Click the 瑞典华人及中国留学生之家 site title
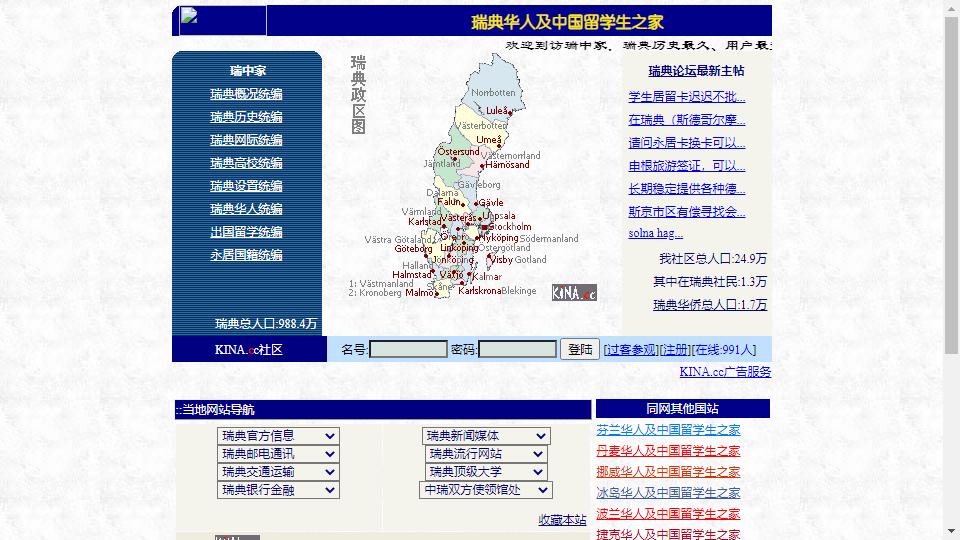Image resolution: width=960 pixels, height=540 pixels. (568, 22)
